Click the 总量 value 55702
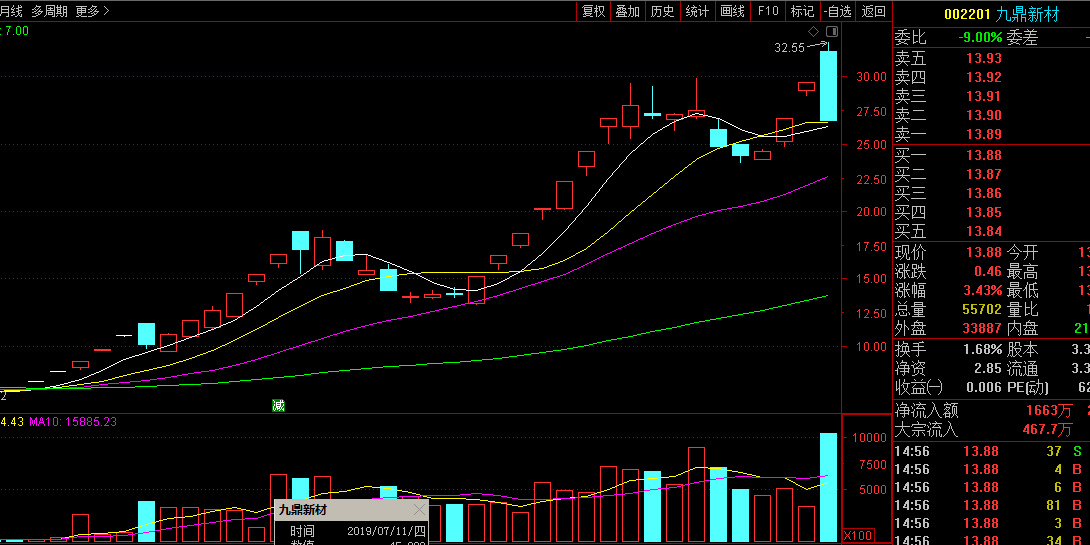 coord(982,309)
